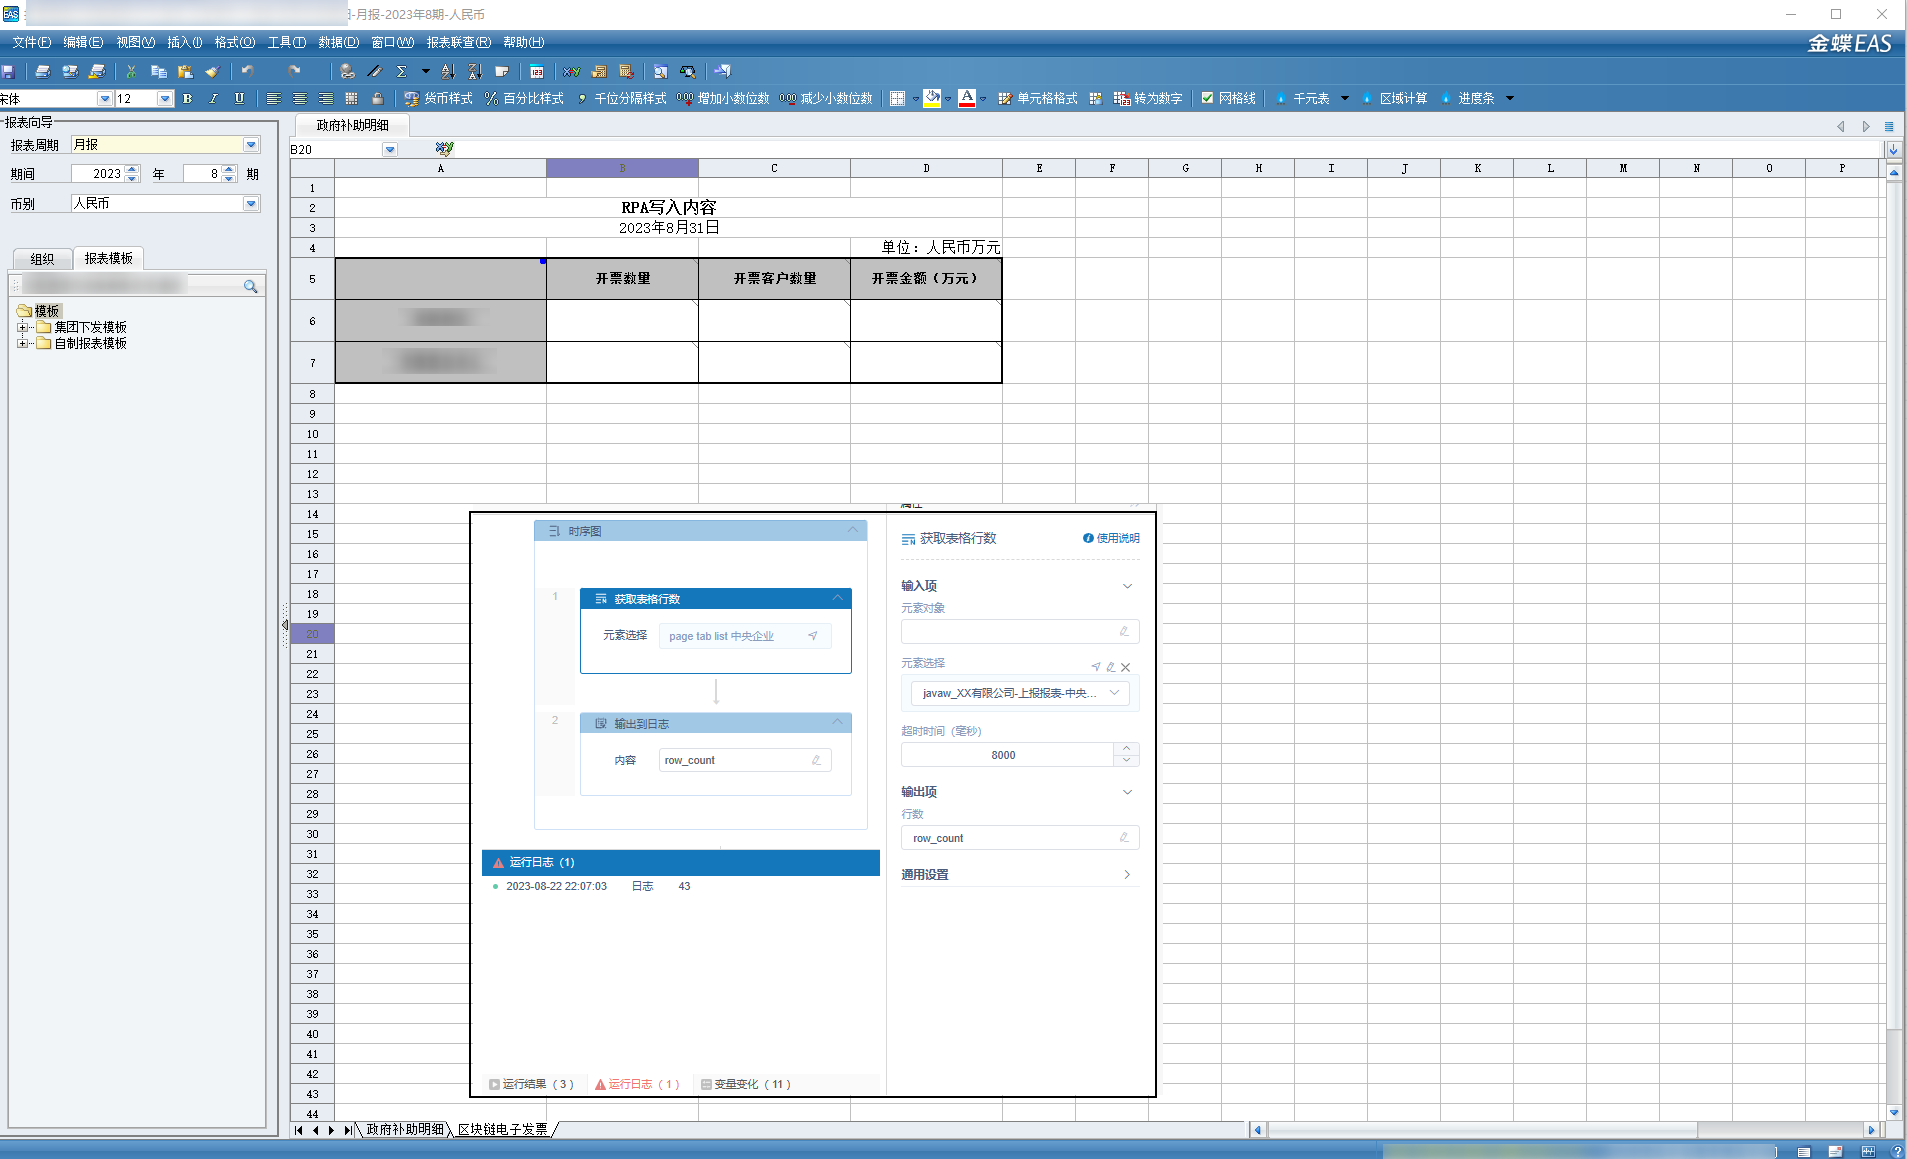The height and width of the screenshot is (1159, 1907).
Task: Click the Cut scissors icon
Action: click(x=130, y=71)
